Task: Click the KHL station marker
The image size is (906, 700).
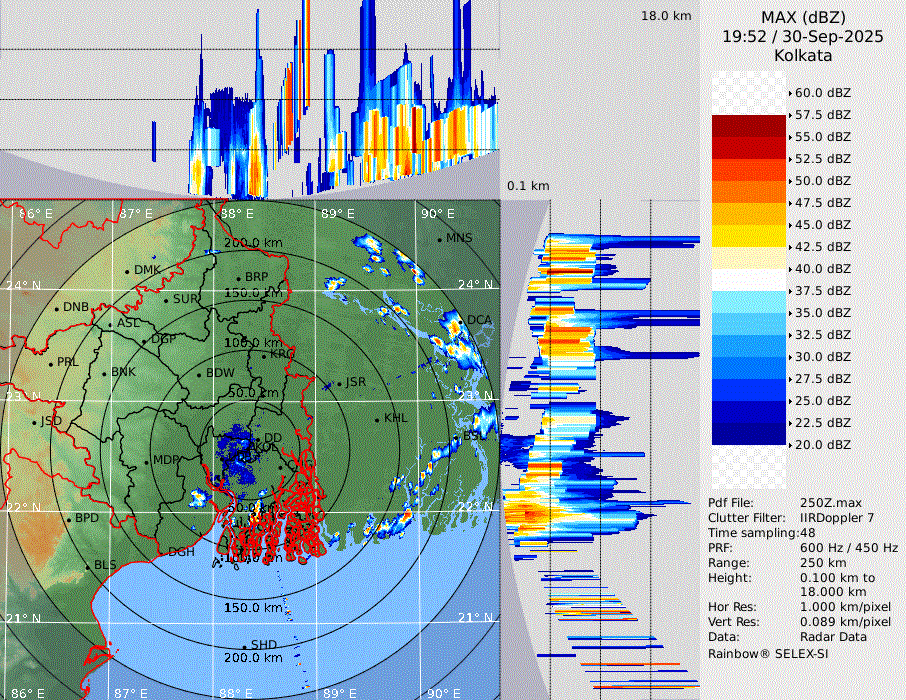Action: pyautogui.click(x=377, y=419)
